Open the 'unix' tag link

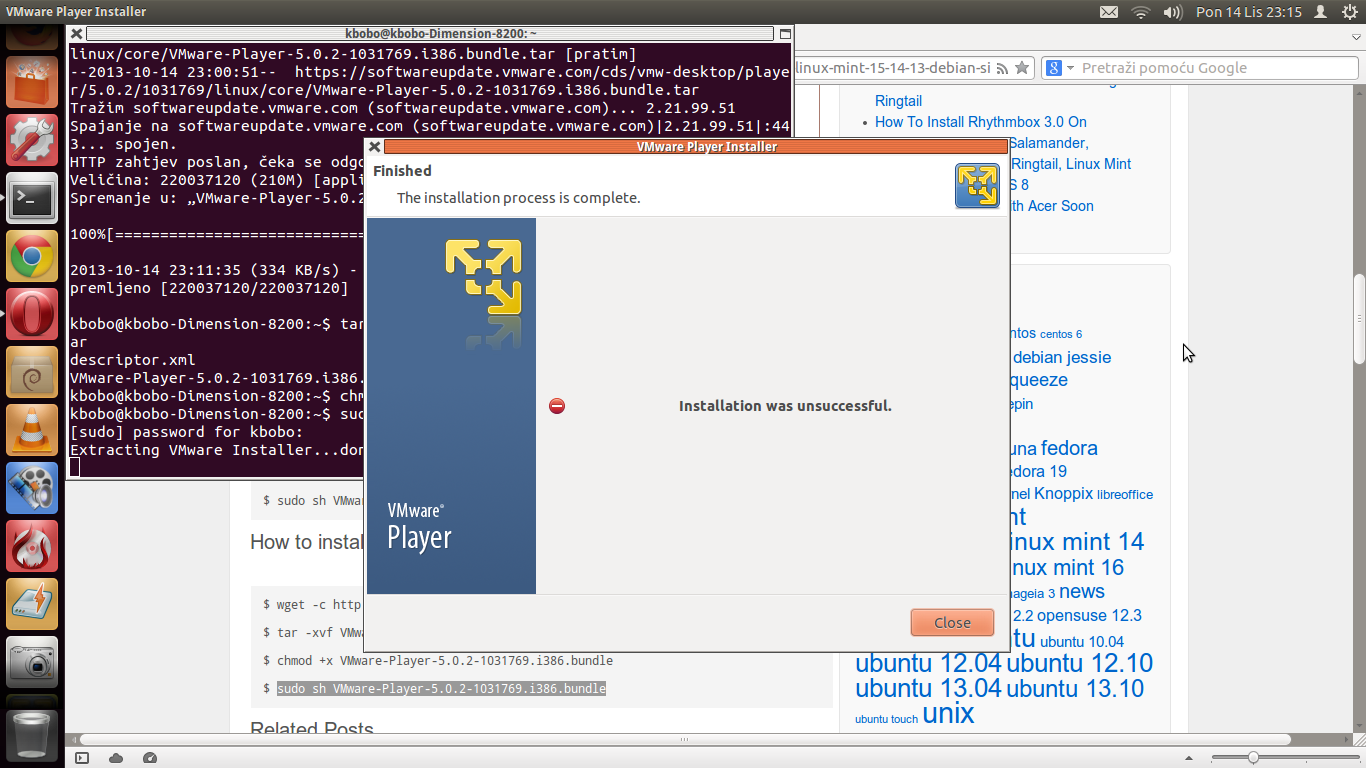pos(948,713)
